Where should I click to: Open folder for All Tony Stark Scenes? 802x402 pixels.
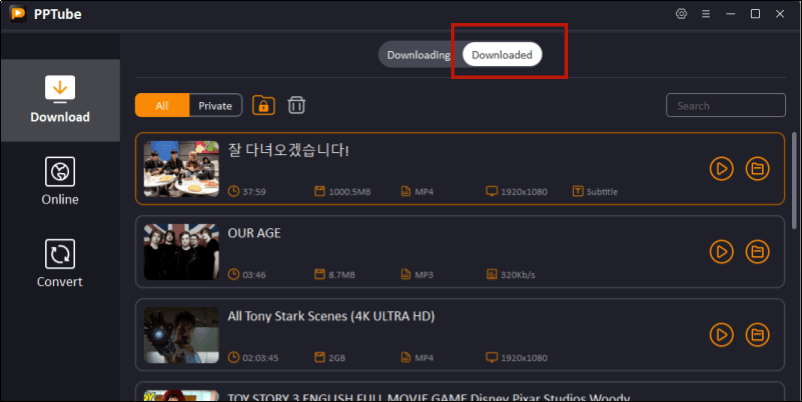tap(757, 333)
